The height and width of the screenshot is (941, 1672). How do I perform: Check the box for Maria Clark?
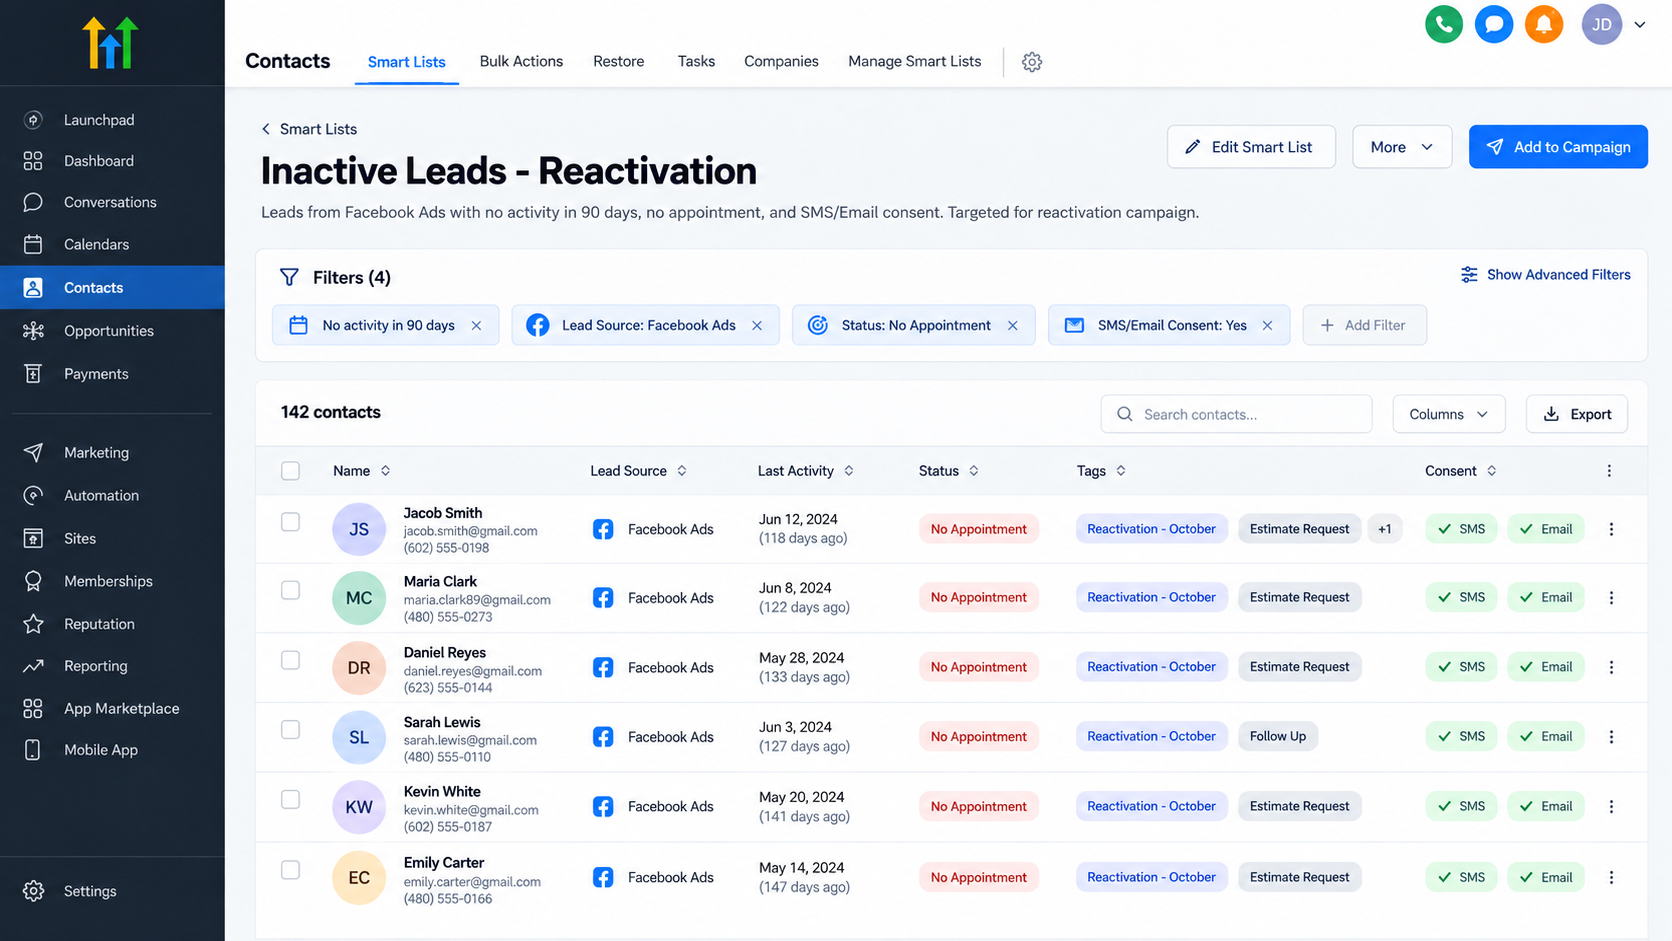pyautogui.click(x=290, y=591)
